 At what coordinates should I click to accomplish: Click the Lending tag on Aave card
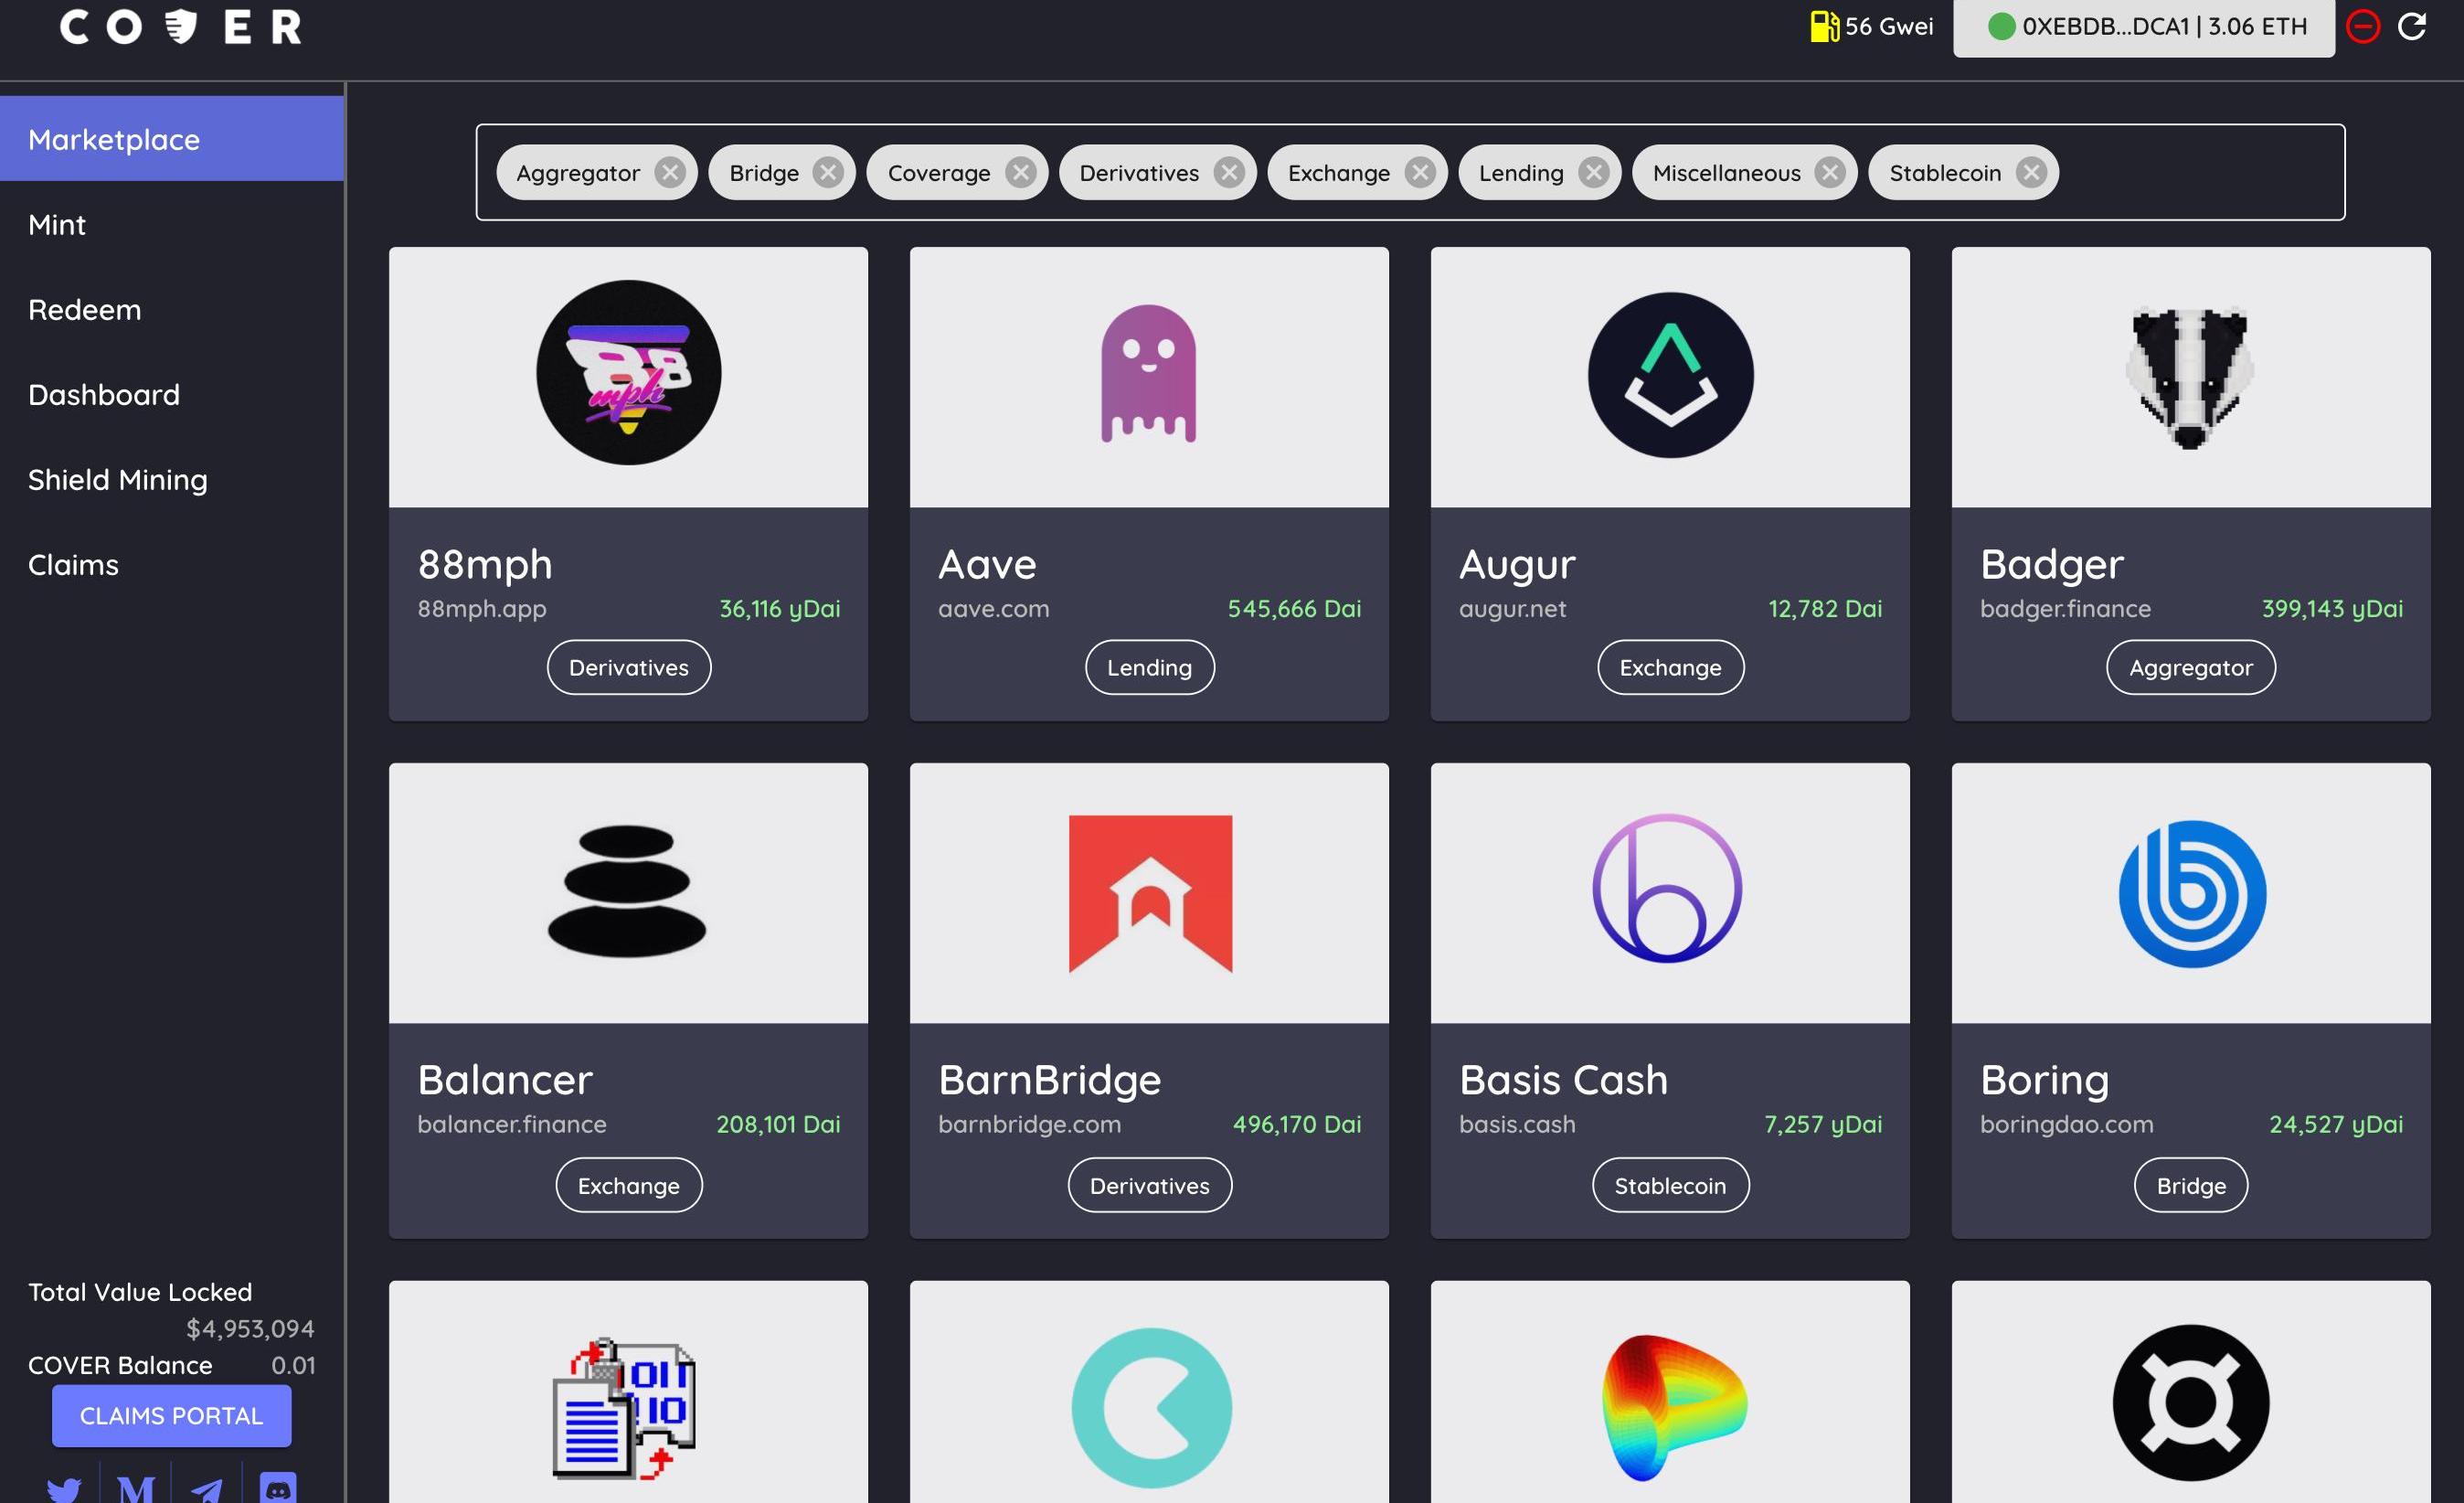(x=1149, y=667)
